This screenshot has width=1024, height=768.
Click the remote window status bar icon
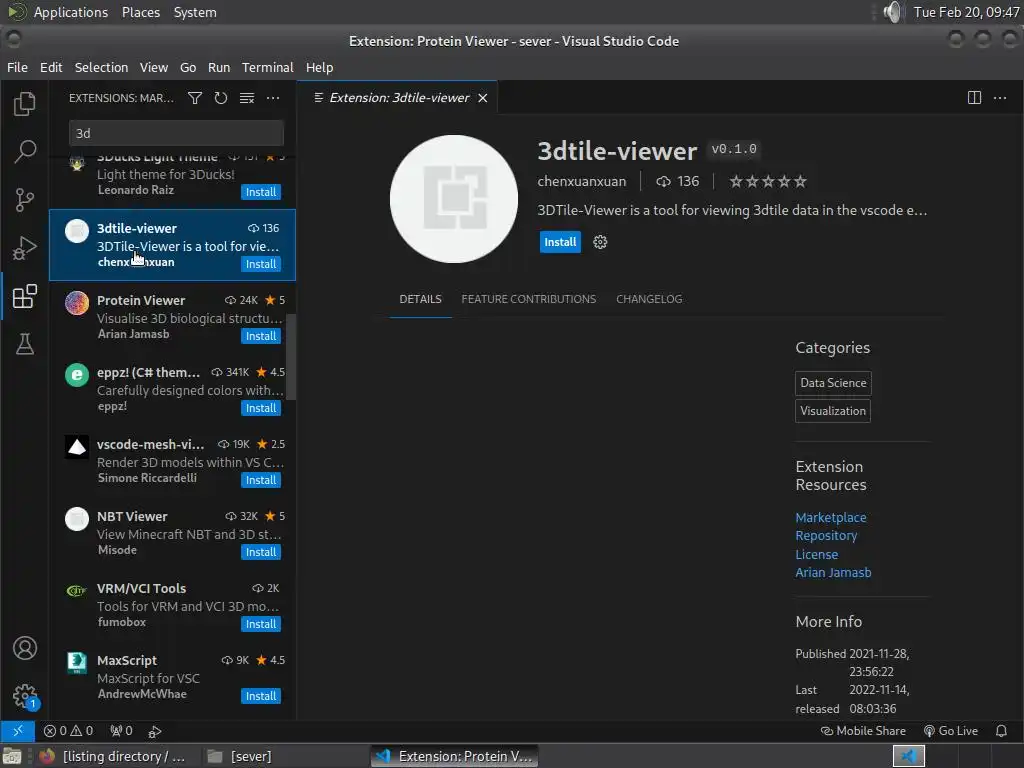click(x=18, y=731)
